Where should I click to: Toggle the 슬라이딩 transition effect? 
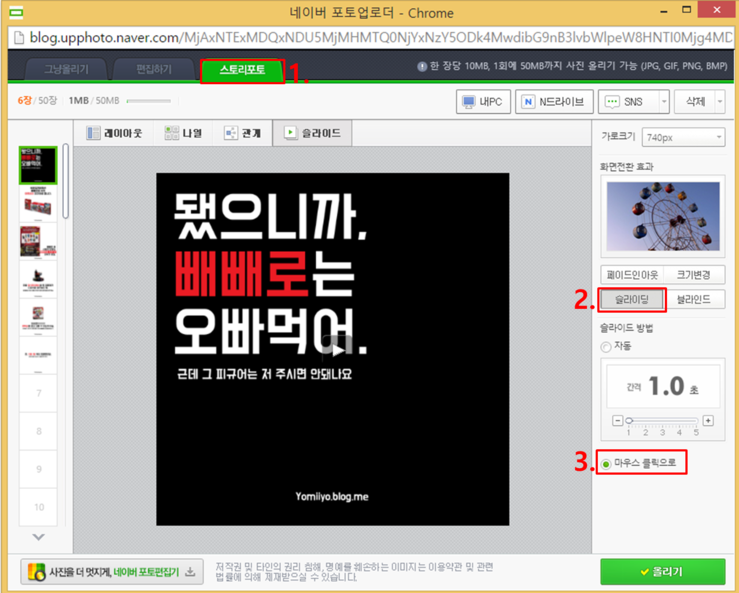[x=632, y=299]
